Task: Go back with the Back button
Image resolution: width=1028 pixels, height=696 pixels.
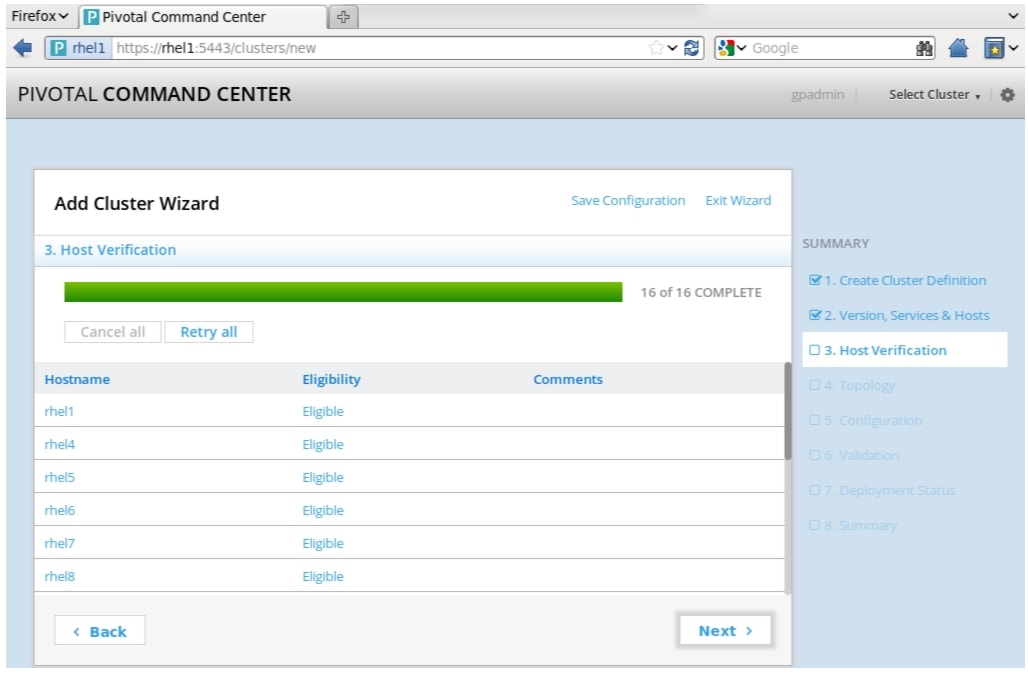Action: click(100, 631)
